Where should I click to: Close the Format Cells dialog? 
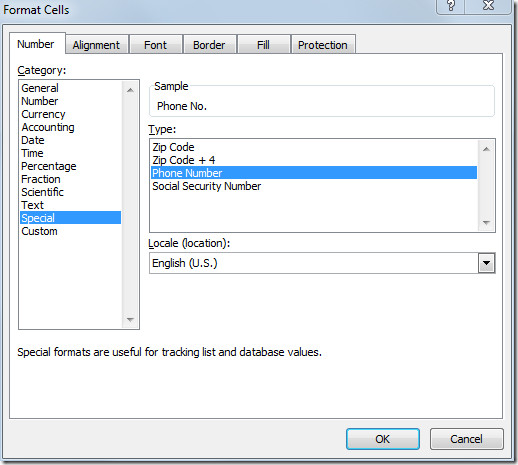coord(488,6)
